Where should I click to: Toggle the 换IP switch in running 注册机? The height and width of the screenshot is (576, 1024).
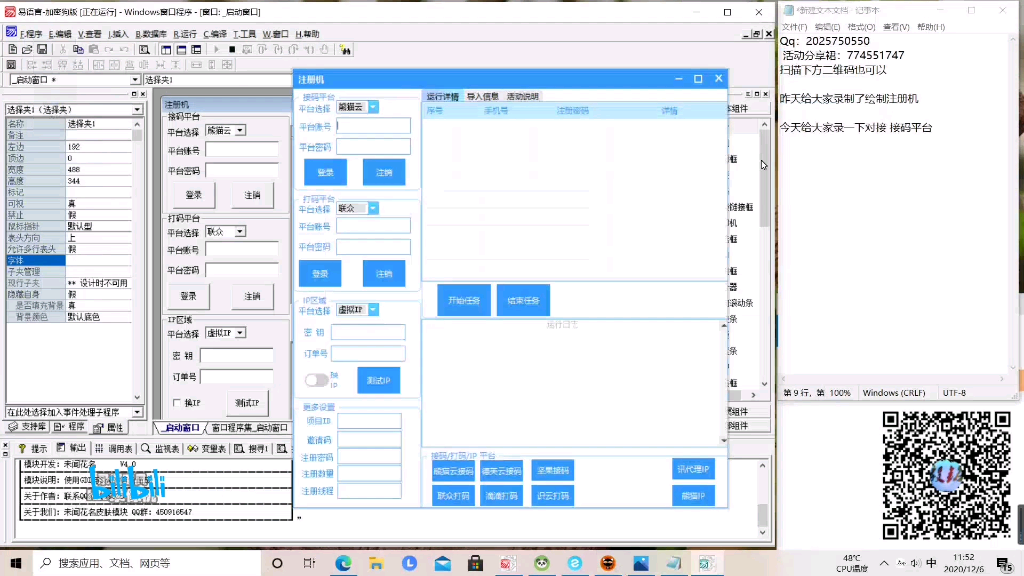point(316,379)
